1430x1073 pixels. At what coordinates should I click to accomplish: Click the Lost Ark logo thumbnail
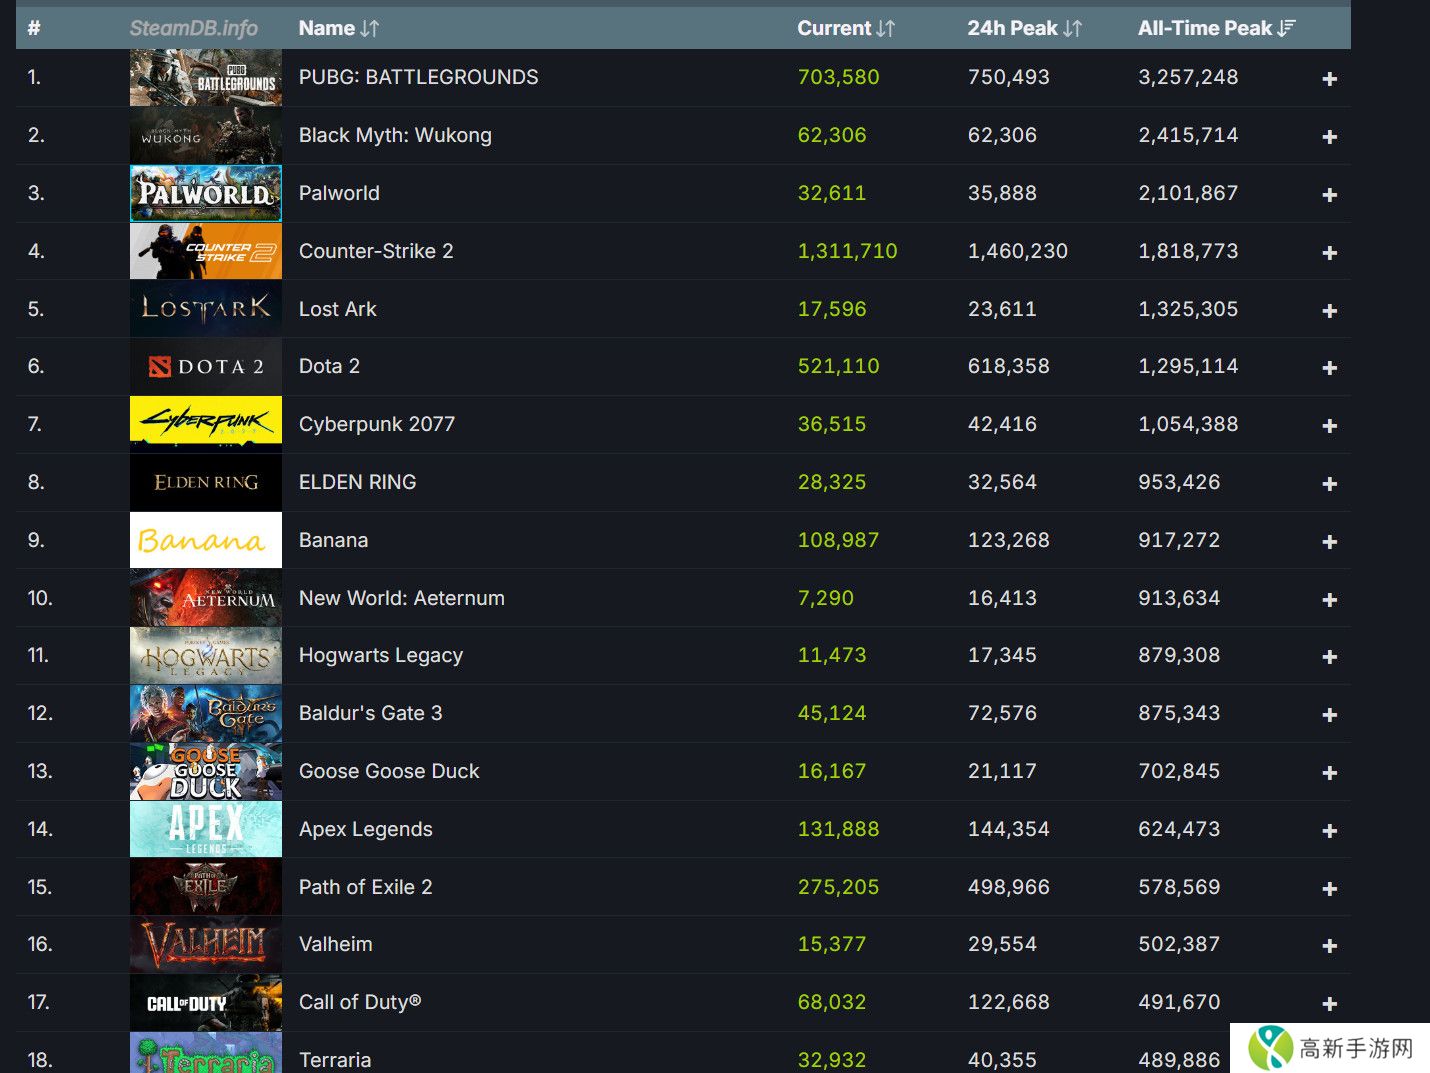click(x=205, y=309)
